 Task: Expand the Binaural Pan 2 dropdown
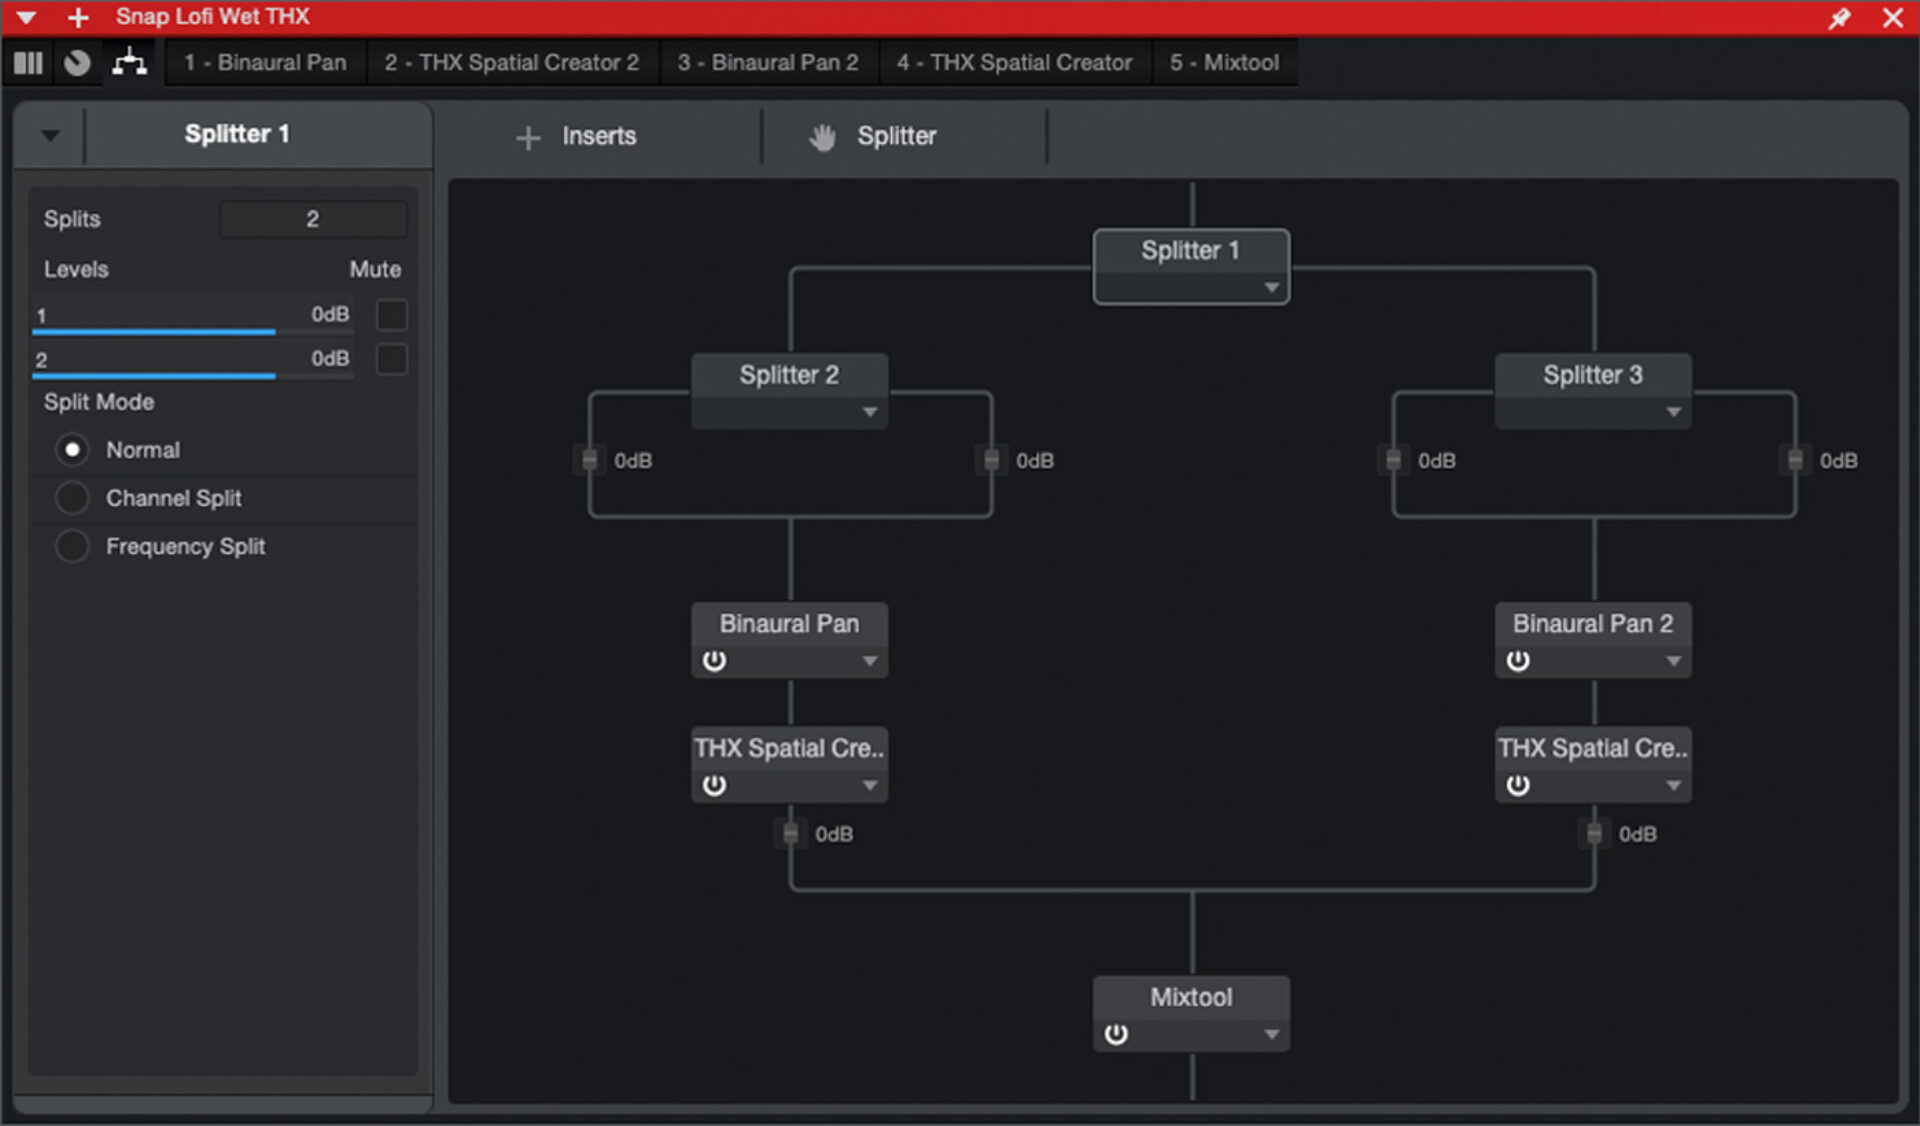(1675, 660)
